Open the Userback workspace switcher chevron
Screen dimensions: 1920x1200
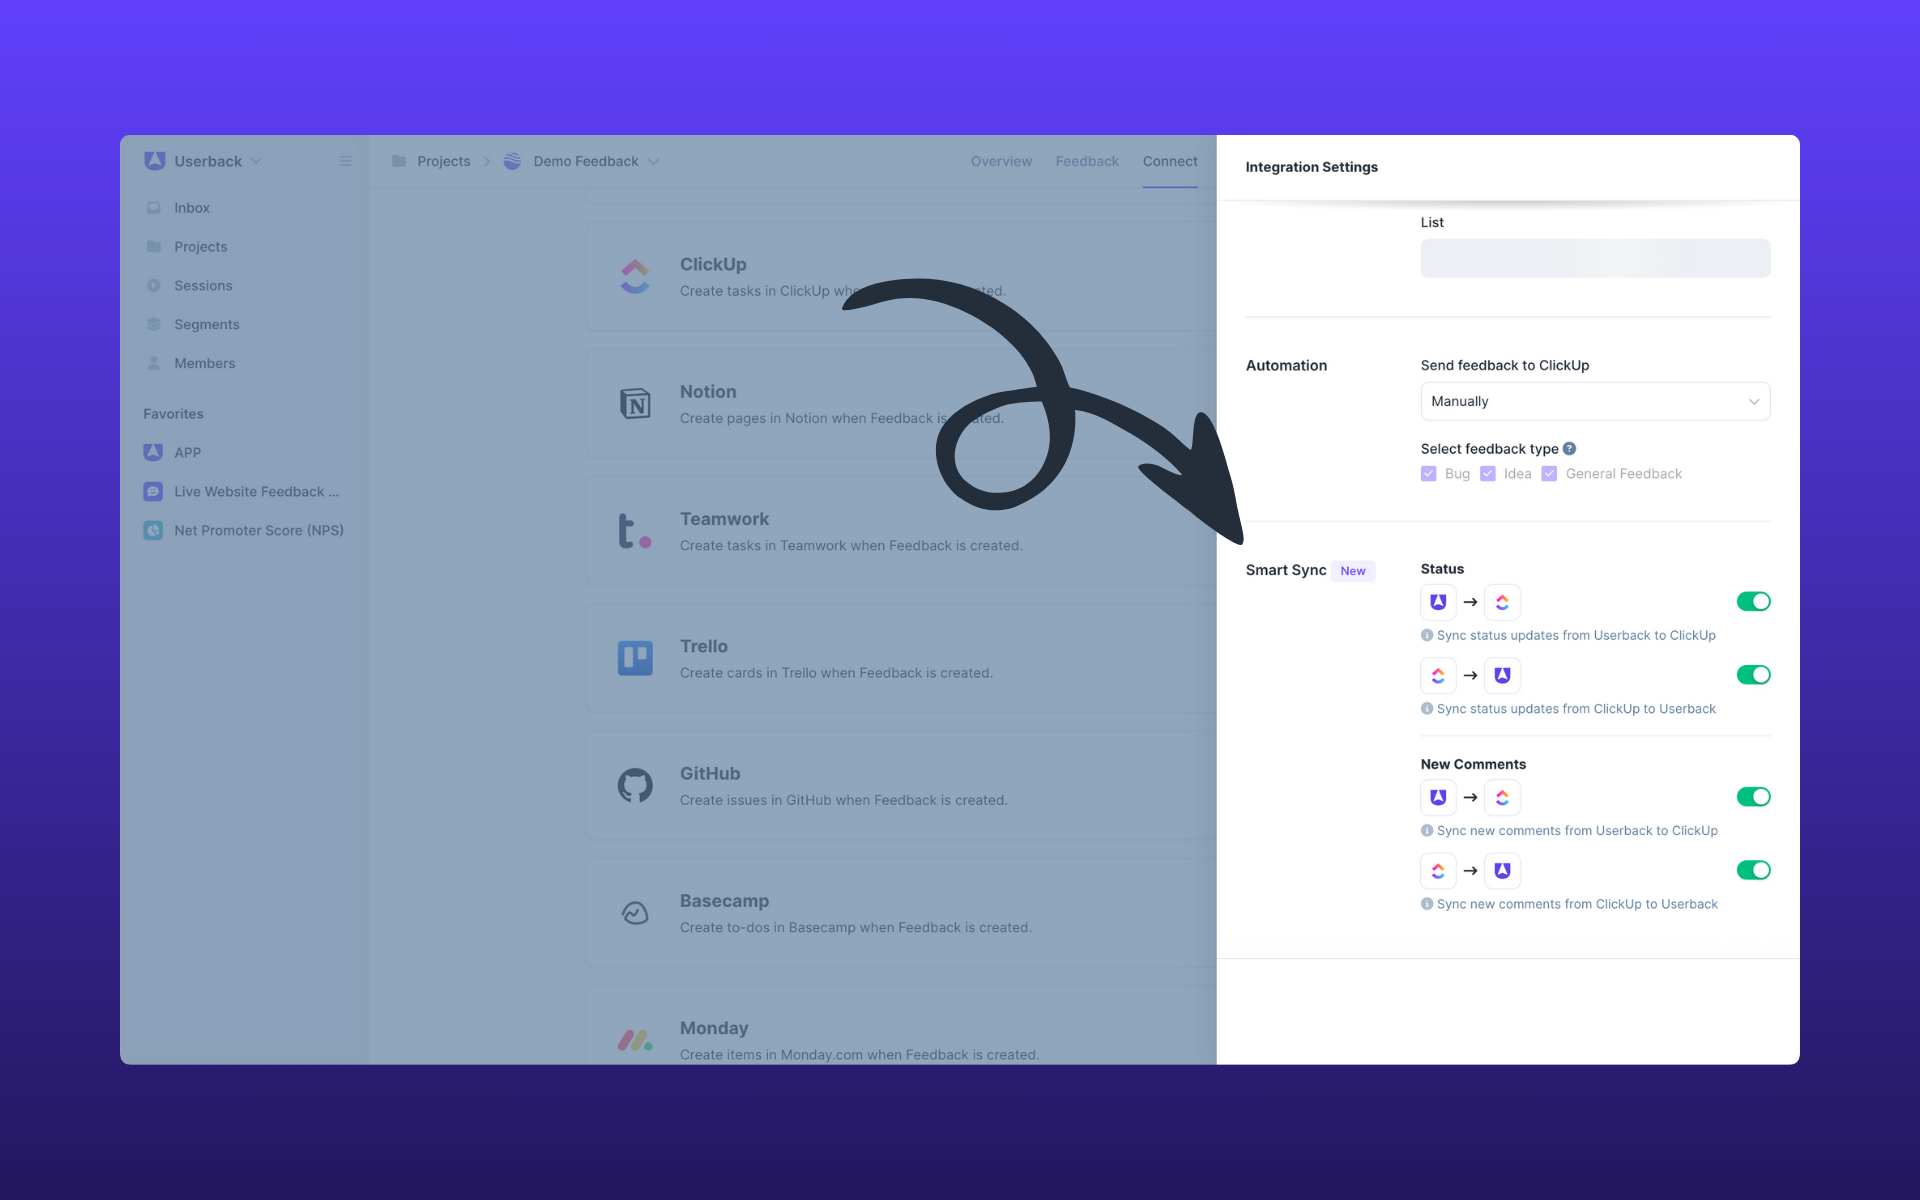point(256,161)
